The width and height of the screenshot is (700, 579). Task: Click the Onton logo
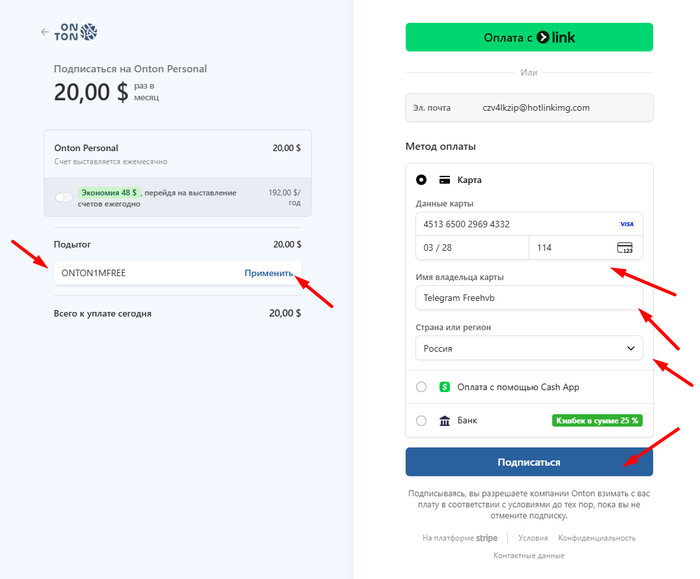click(x=75, y=32)
